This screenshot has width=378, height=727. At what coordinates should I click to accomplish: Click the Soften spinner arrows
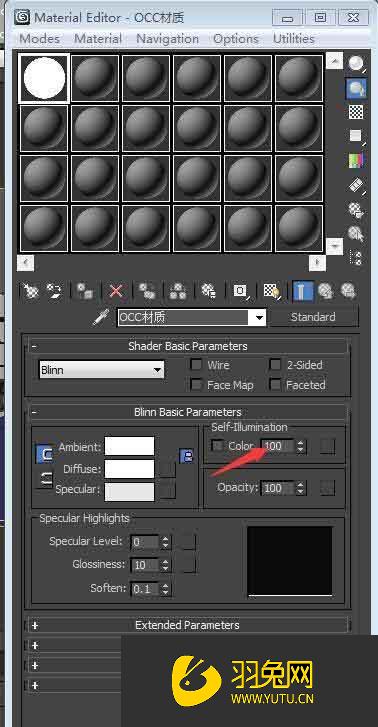point(166,589)
